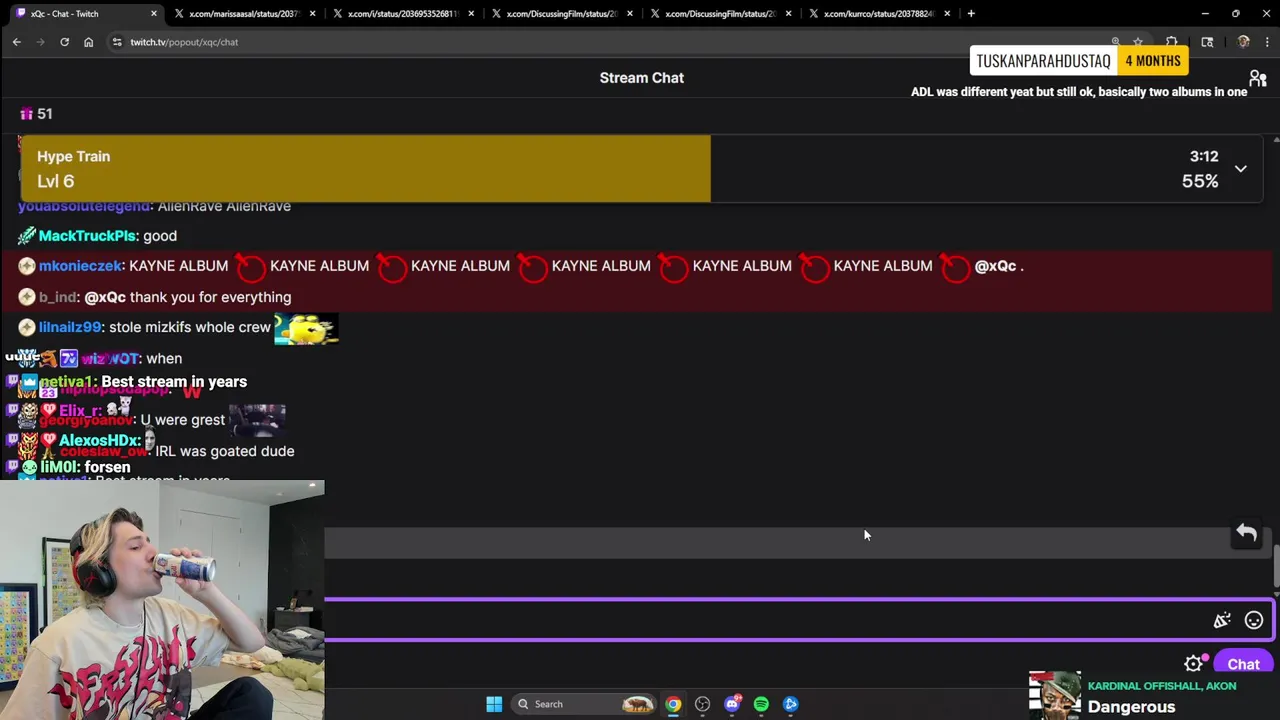Click the browser home button
1280x720 pixels.
89,42
